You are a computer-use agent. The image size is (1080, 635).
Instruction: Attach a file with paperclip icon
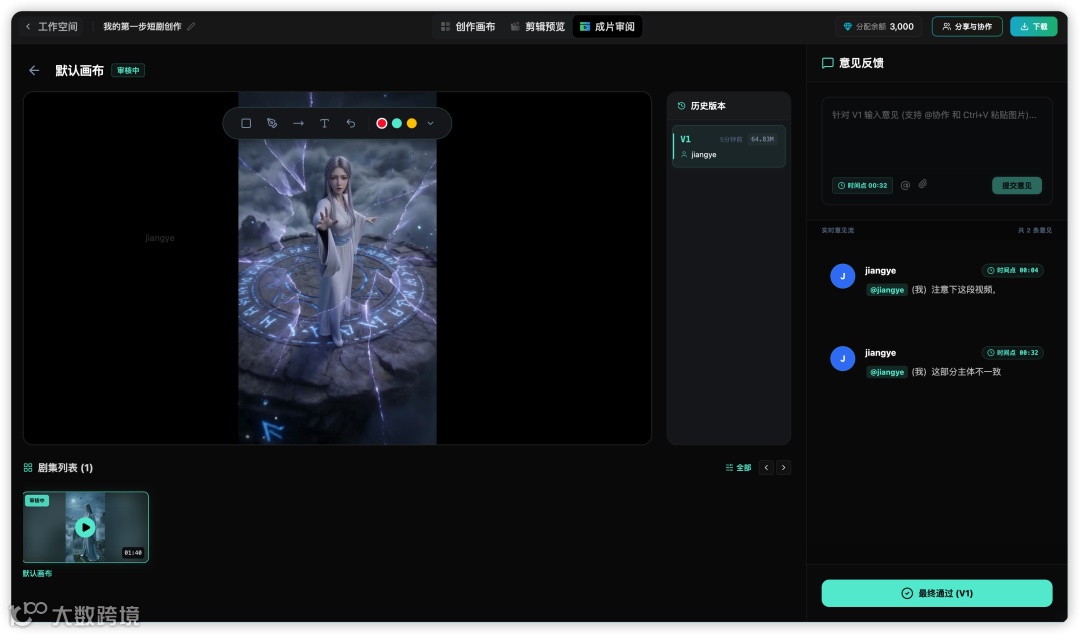tap(923, 184)
